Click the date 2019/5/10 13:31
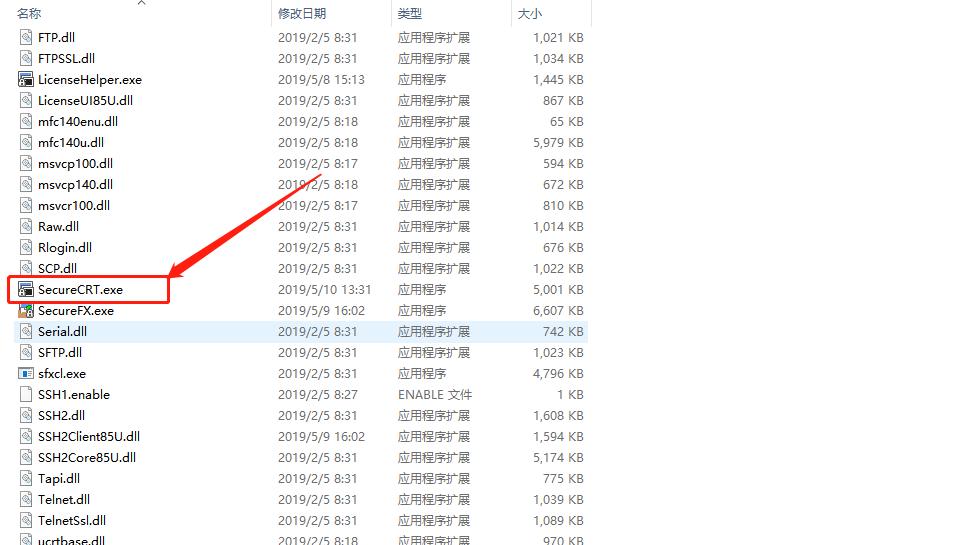971x545 pixels. (x=324, y=289)
